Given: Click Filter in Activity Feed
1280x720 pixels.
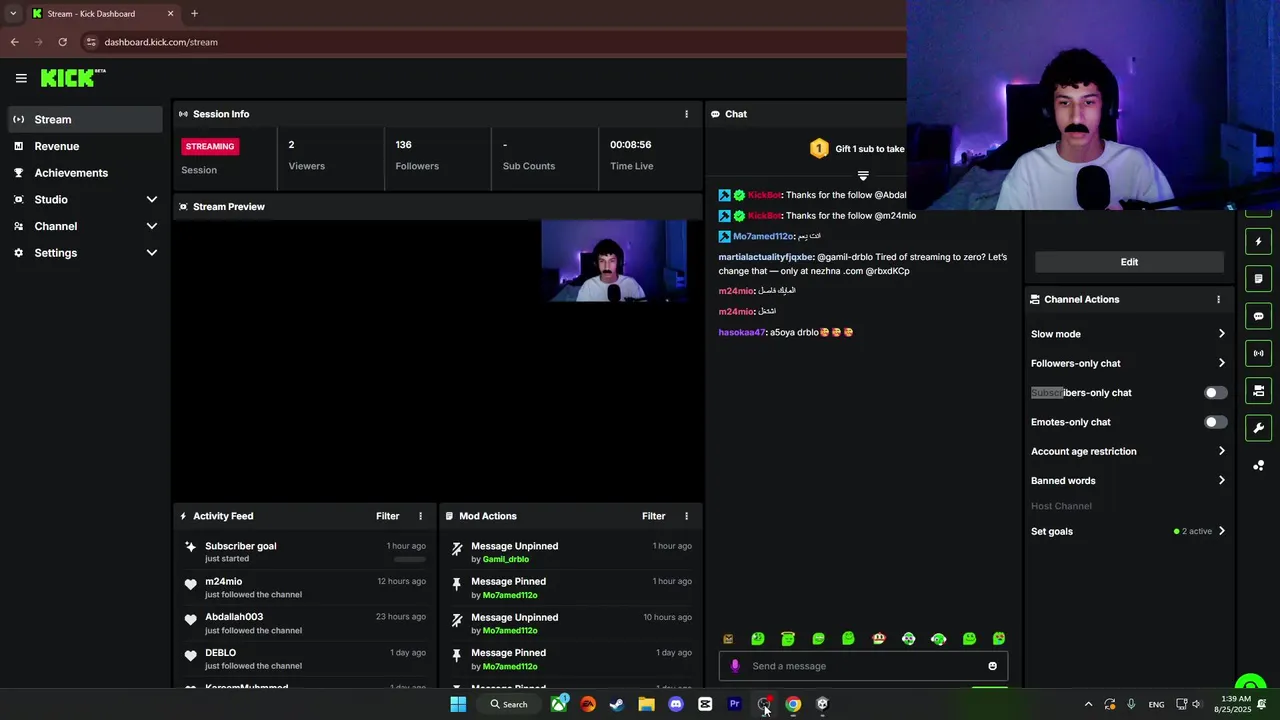Looking at the screenshot, I should pos(387,516).
